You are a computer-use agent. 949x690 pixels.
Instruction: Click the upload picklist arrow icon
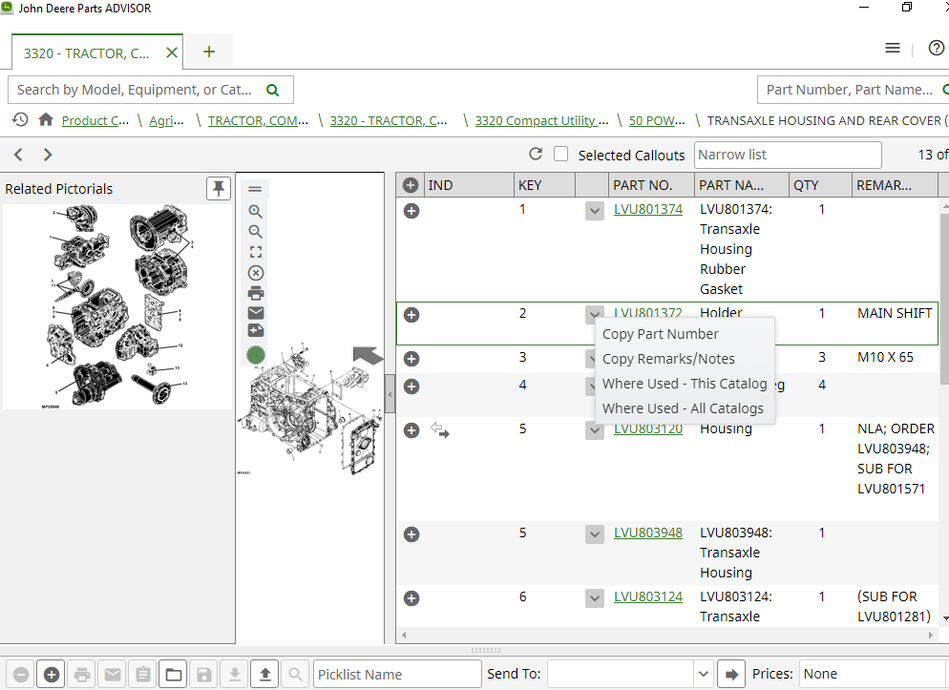264,674
